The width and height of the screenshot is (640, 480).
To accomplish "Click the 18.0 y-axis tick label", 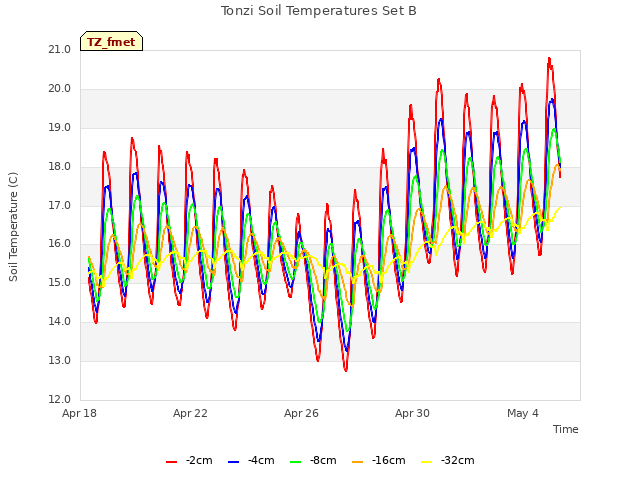I will (60, 167).
